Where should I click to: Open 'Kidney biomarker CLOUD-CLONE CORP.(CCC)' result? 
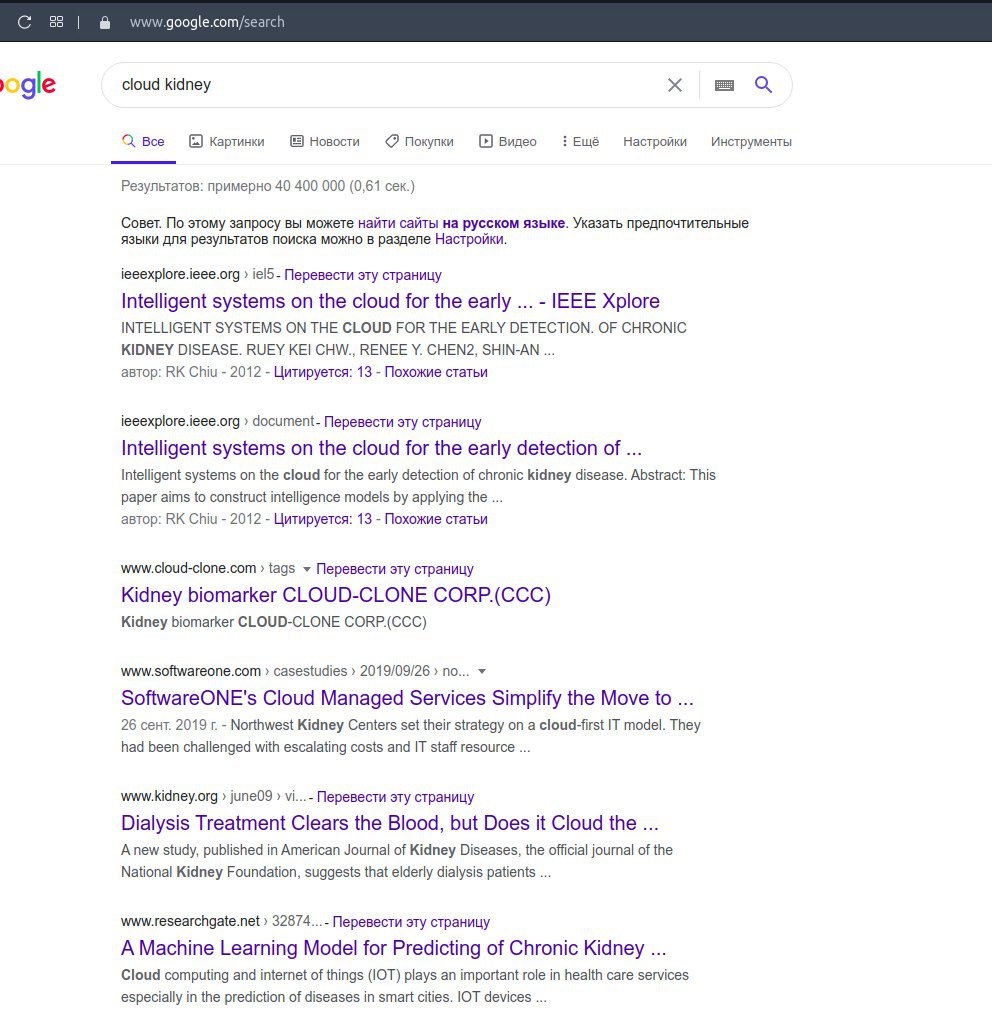click(336, 595)
